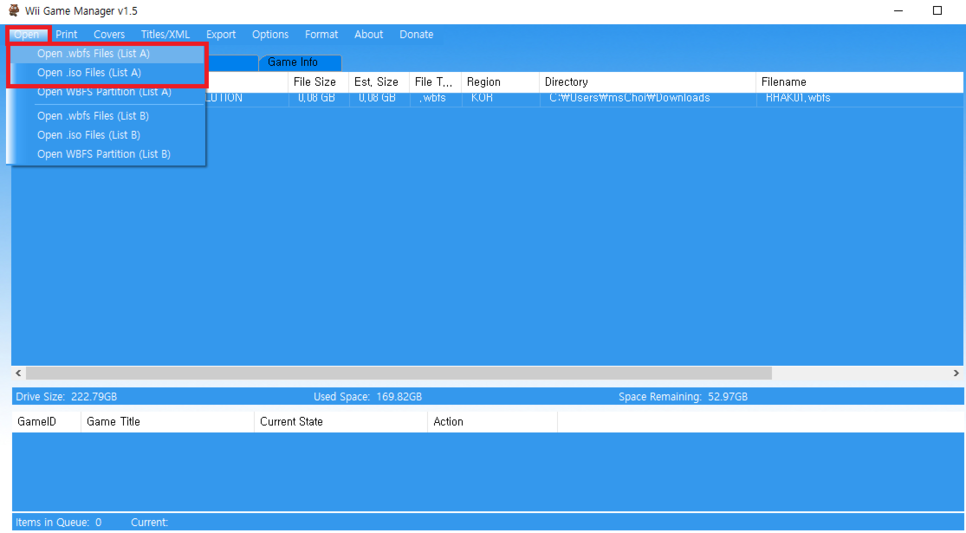Image resolution: width=966 pixels, height=533 pixels.
Task: Choose Open .wbfs Files (List B)
Action: coord(106,116)
